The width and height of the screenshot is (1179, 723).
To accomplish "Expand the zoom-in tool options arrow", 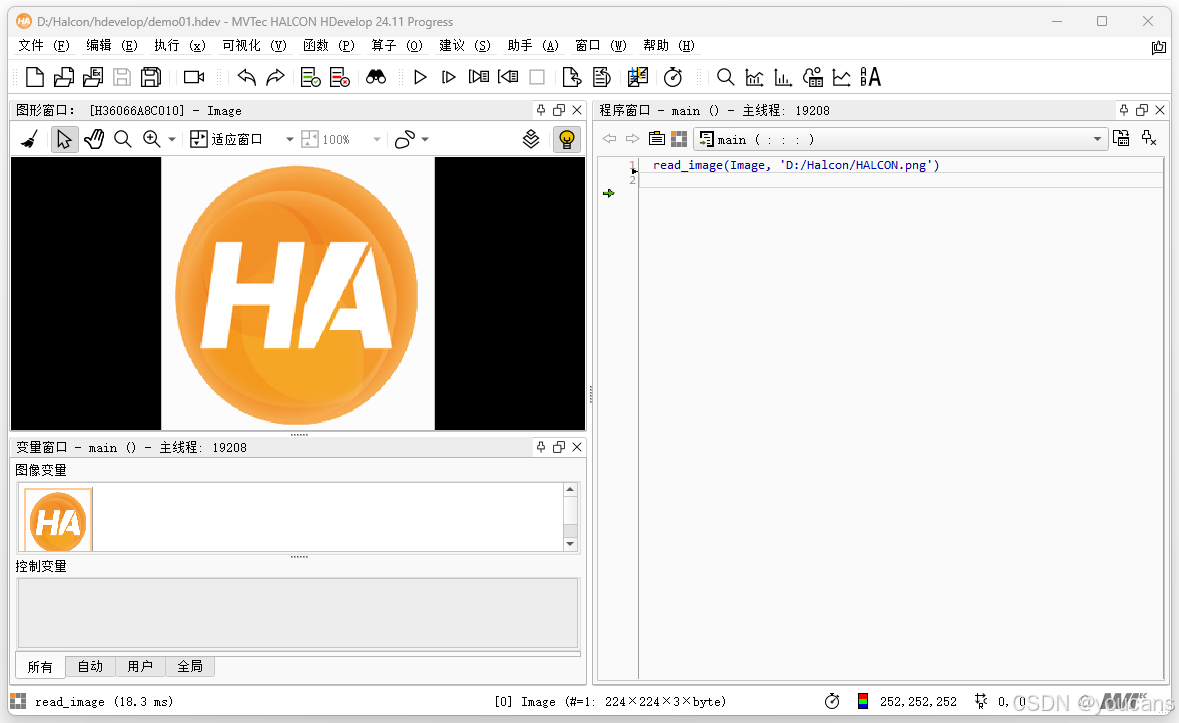I will pyautogui.click(x=172, y=140).
